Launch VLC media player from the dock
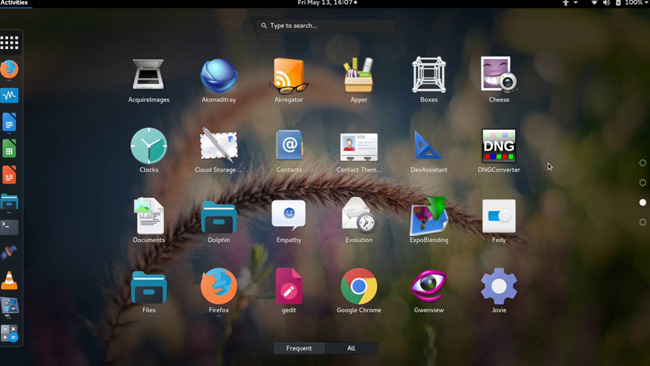Image resolution: width=650 pixels, height=366 pixels. click(9, 281)
